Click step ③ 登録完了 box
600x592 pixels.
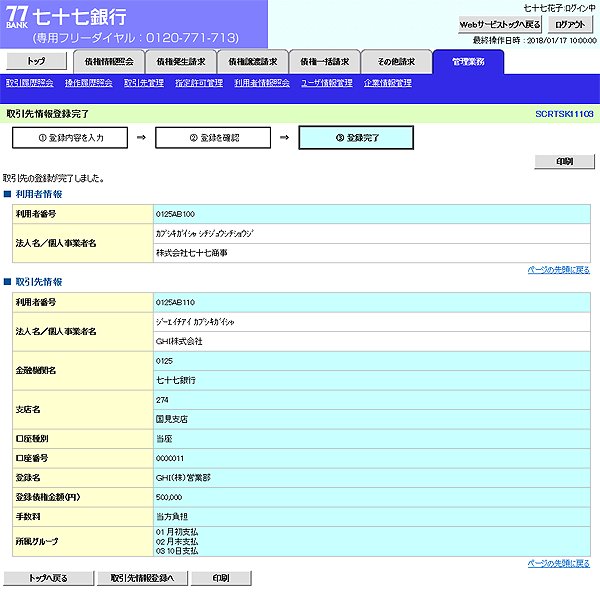click(x=356, y=138)
